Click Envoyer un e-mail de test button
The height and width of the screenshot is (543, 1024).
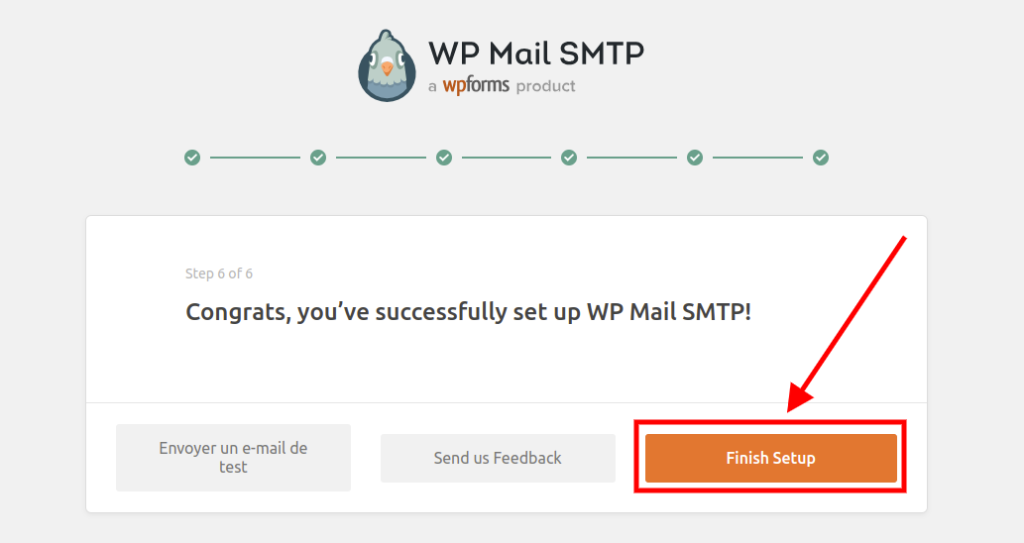pyautogui.click(x=233, y=458)
